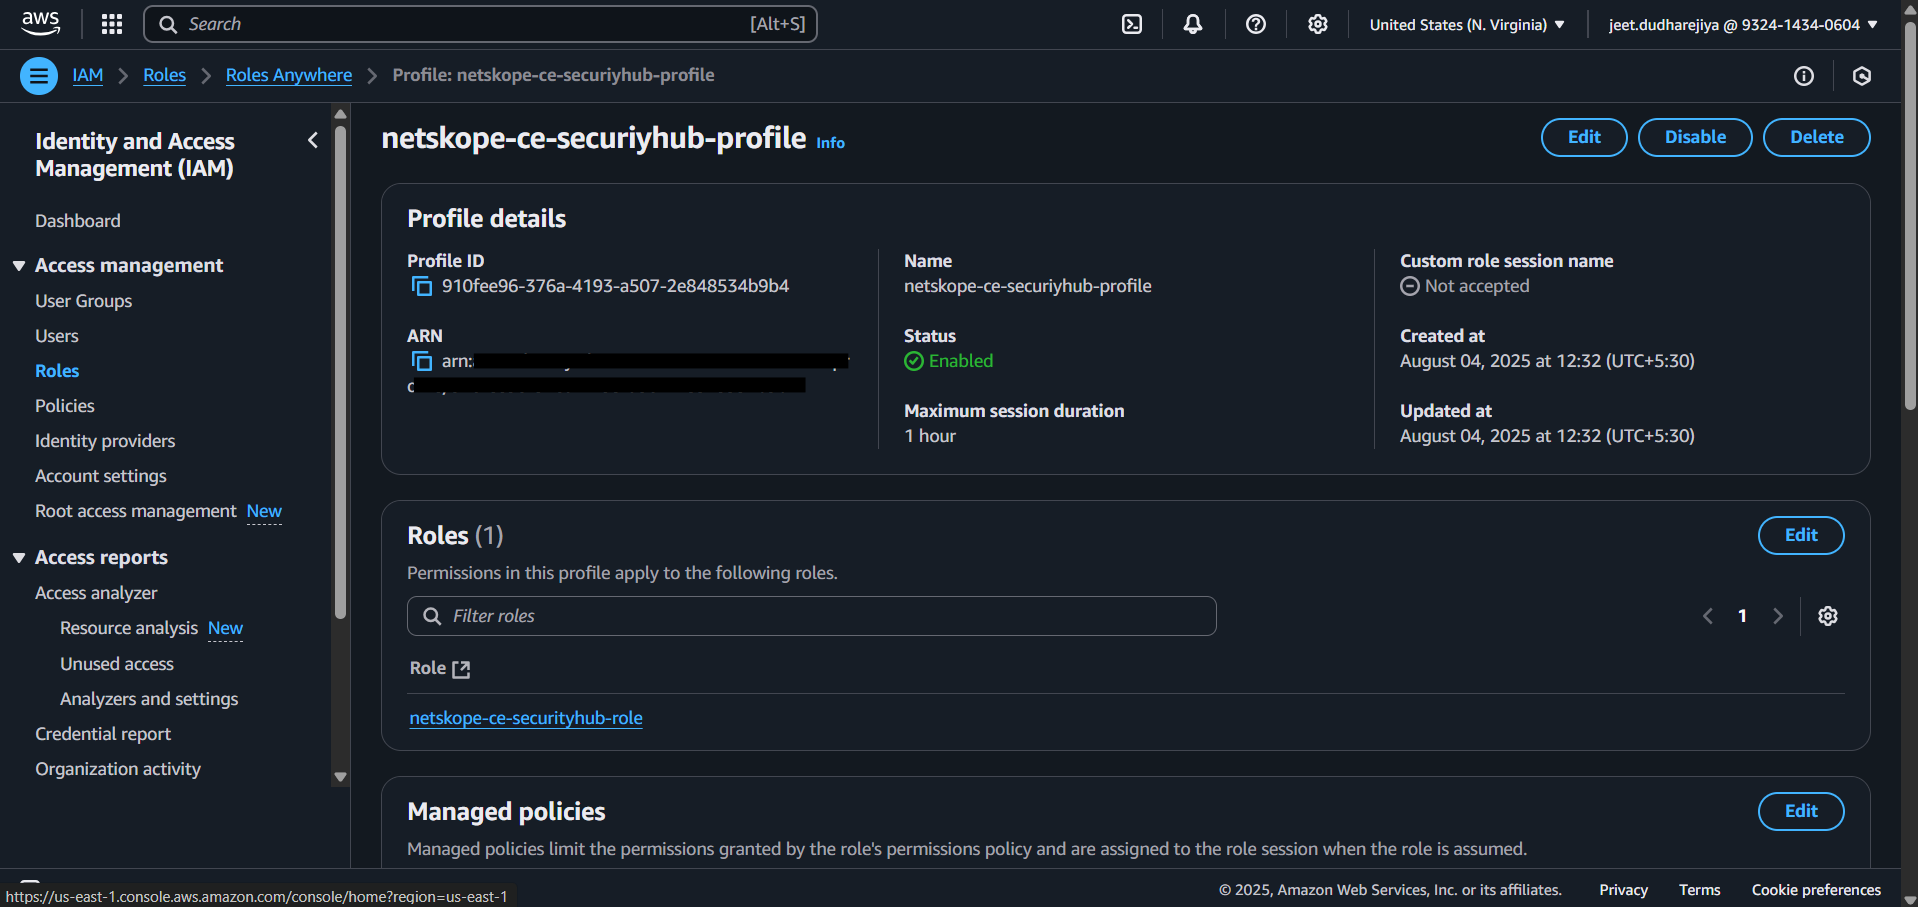Click sidebar scroll up arrow
Screen dimensions: 1918x907
pos(340,113)
